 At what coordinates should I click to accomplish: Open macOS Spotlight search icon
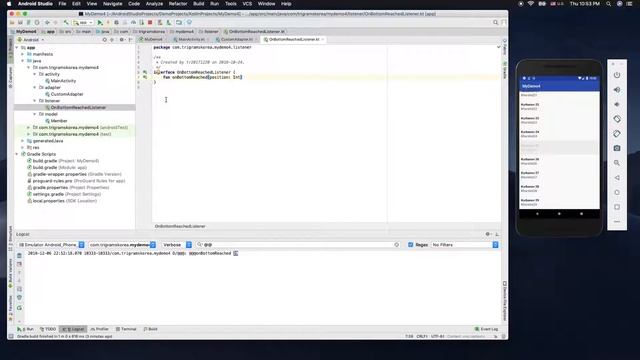point(609,4)
